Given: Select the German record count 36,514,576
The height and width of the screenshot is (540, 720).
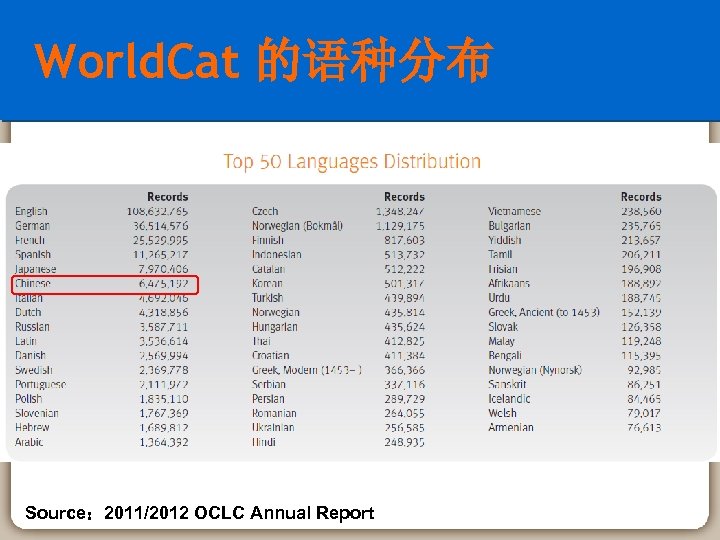Looking at the screenshot, I should pyautogui.click(x=161, y=226).
